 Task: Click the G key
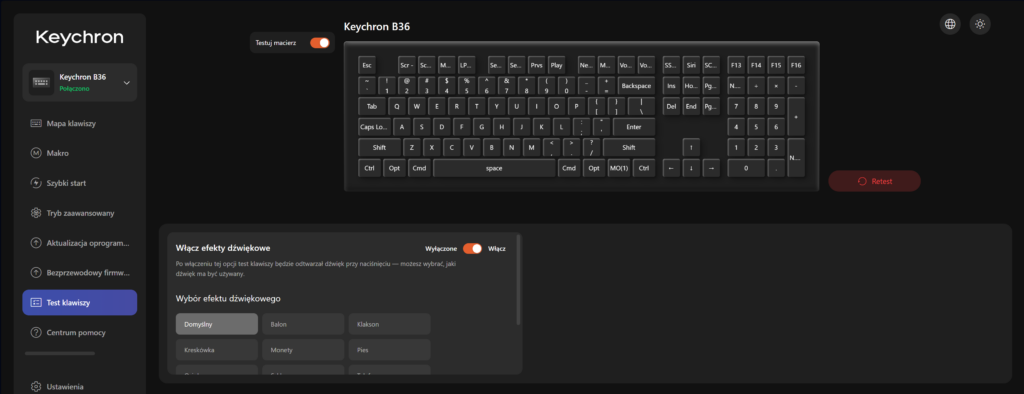(x=481, y=127)
